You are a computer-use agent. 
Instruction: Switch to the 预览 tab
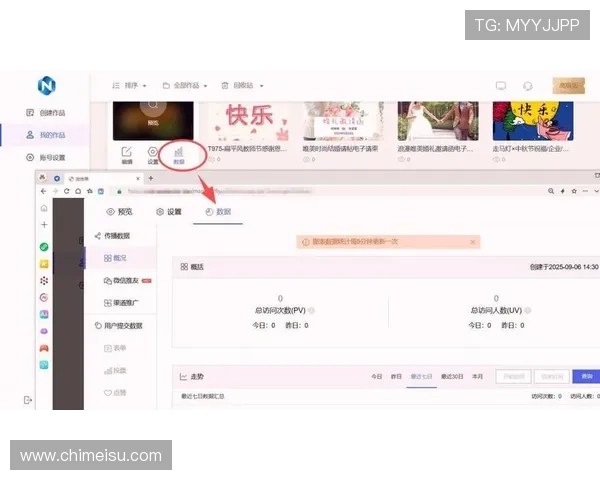pos(119,212)
